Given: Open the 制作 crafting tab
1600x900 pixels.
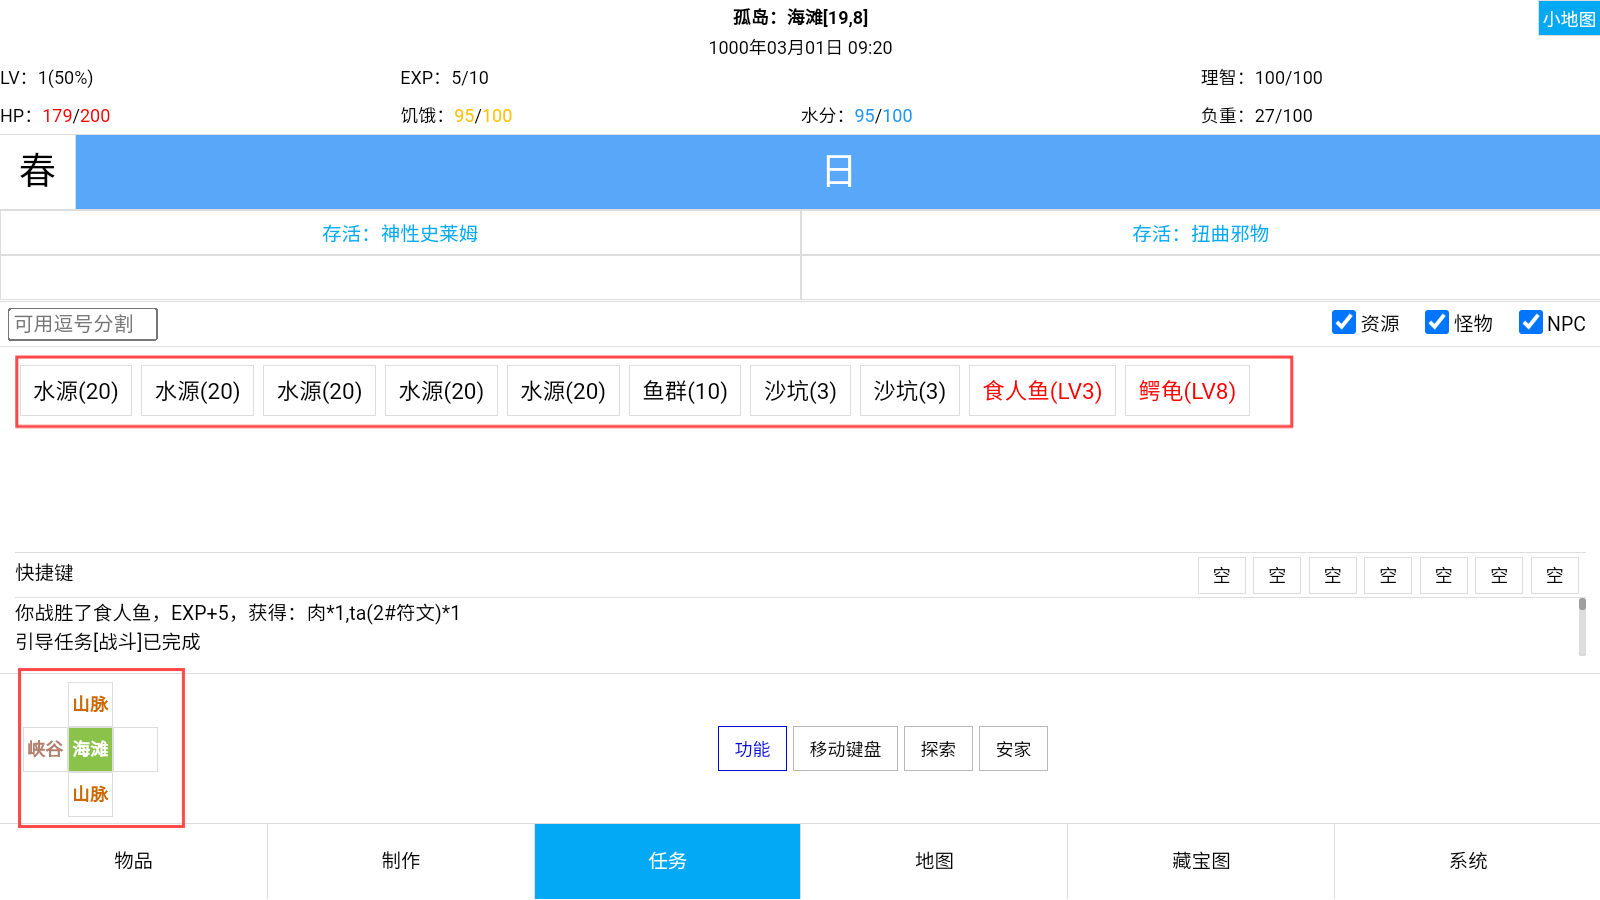Looking at the screenshot, I should pos(401,861).
